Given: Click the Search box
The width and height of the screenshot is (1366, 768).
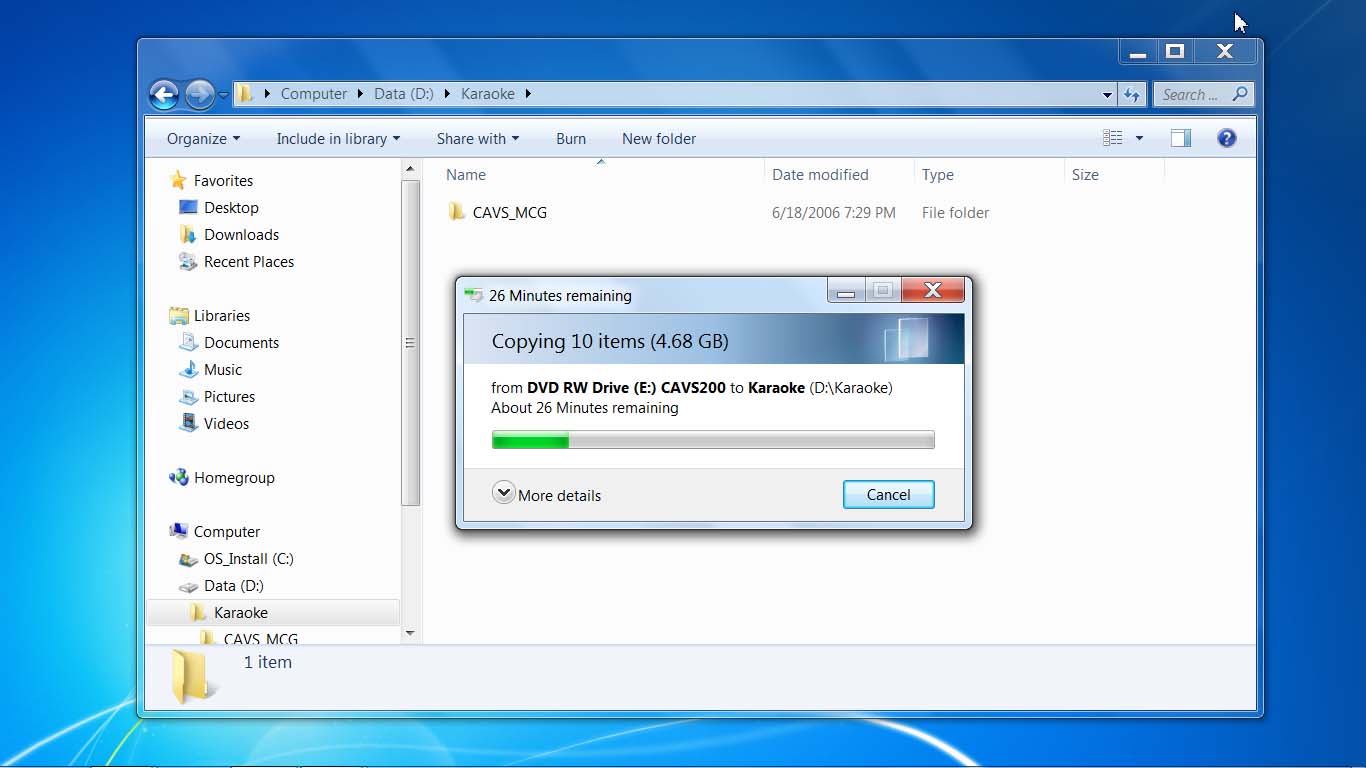Looking at the screenshot, I should [x=1204, y=94].
